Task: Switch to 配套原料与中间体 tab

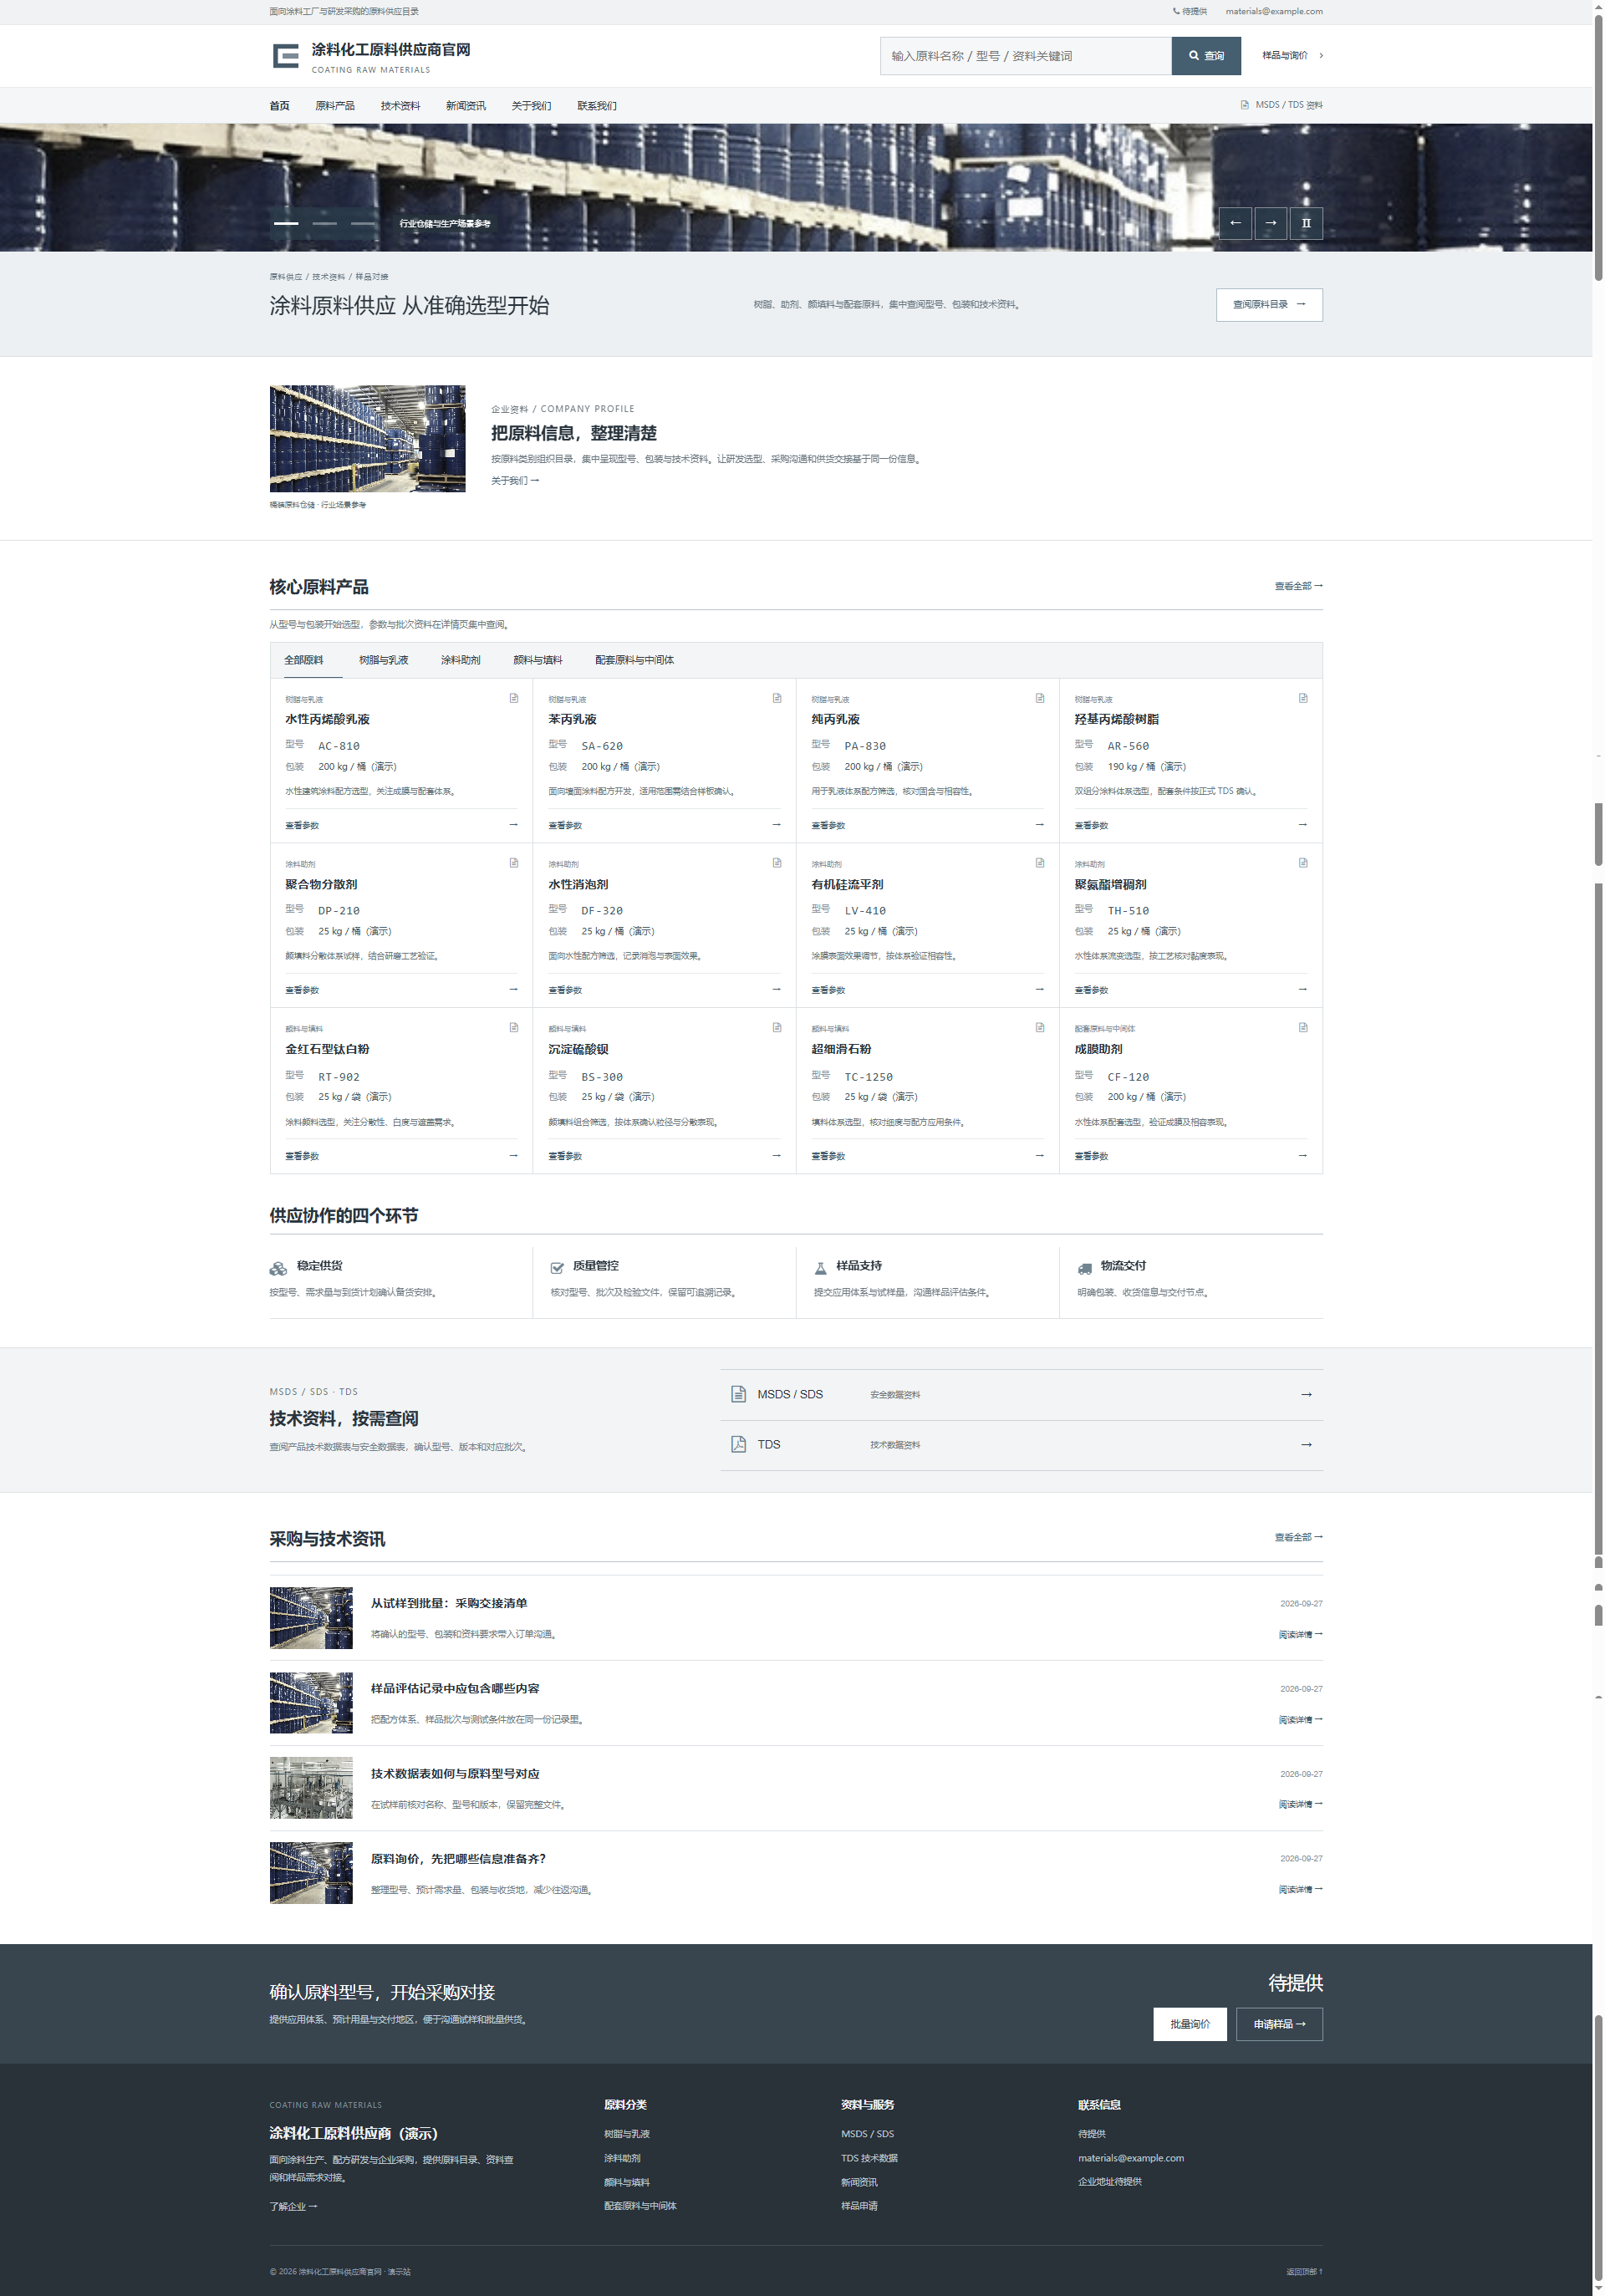Action: 634,660
